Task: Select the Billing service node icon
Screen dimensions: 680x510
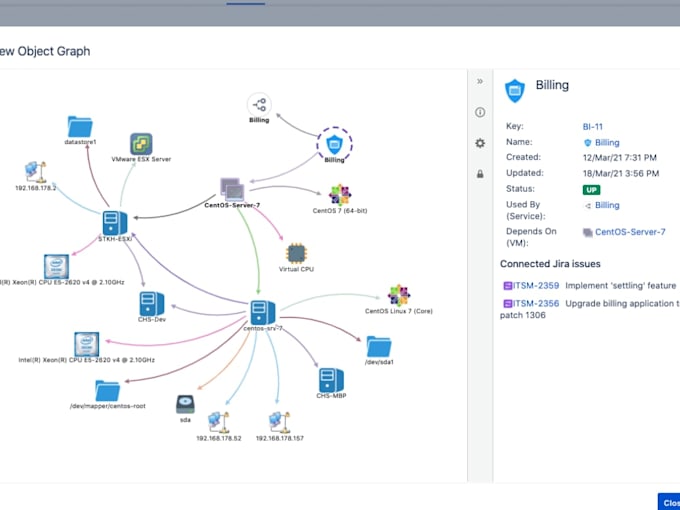Action: tap(259, 105)
